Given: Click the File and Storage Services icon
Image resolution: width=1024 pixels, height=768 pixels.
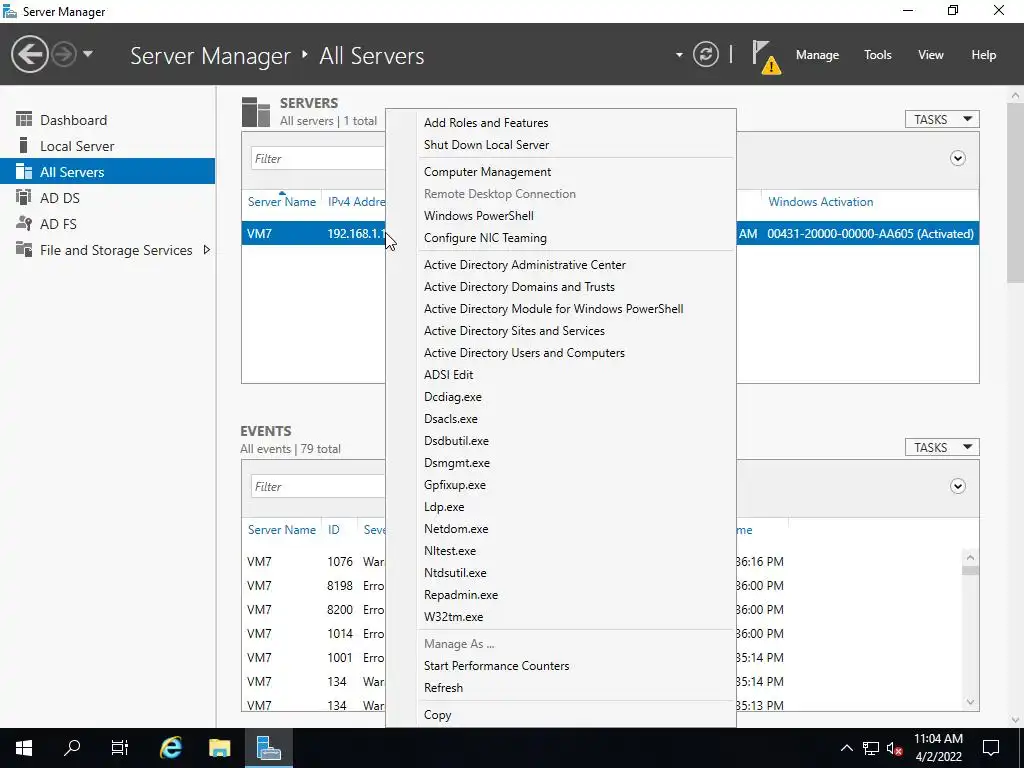Looking at the screenshot, I should [x=24, y=249].
